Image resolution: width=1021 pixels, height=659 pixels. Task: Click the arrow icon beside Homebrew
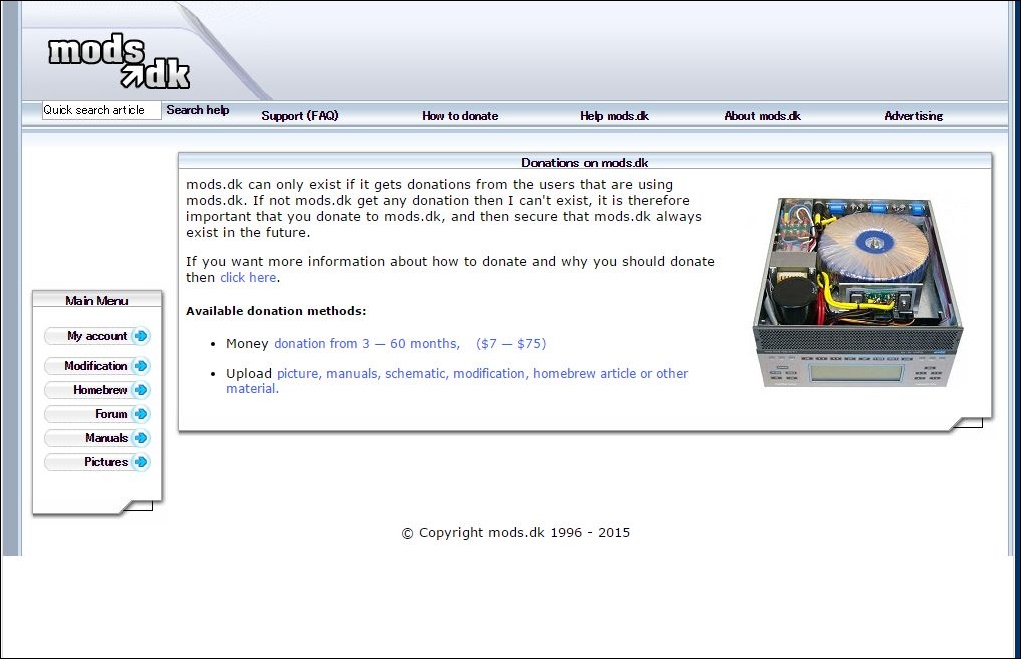(x=141, y=390)
